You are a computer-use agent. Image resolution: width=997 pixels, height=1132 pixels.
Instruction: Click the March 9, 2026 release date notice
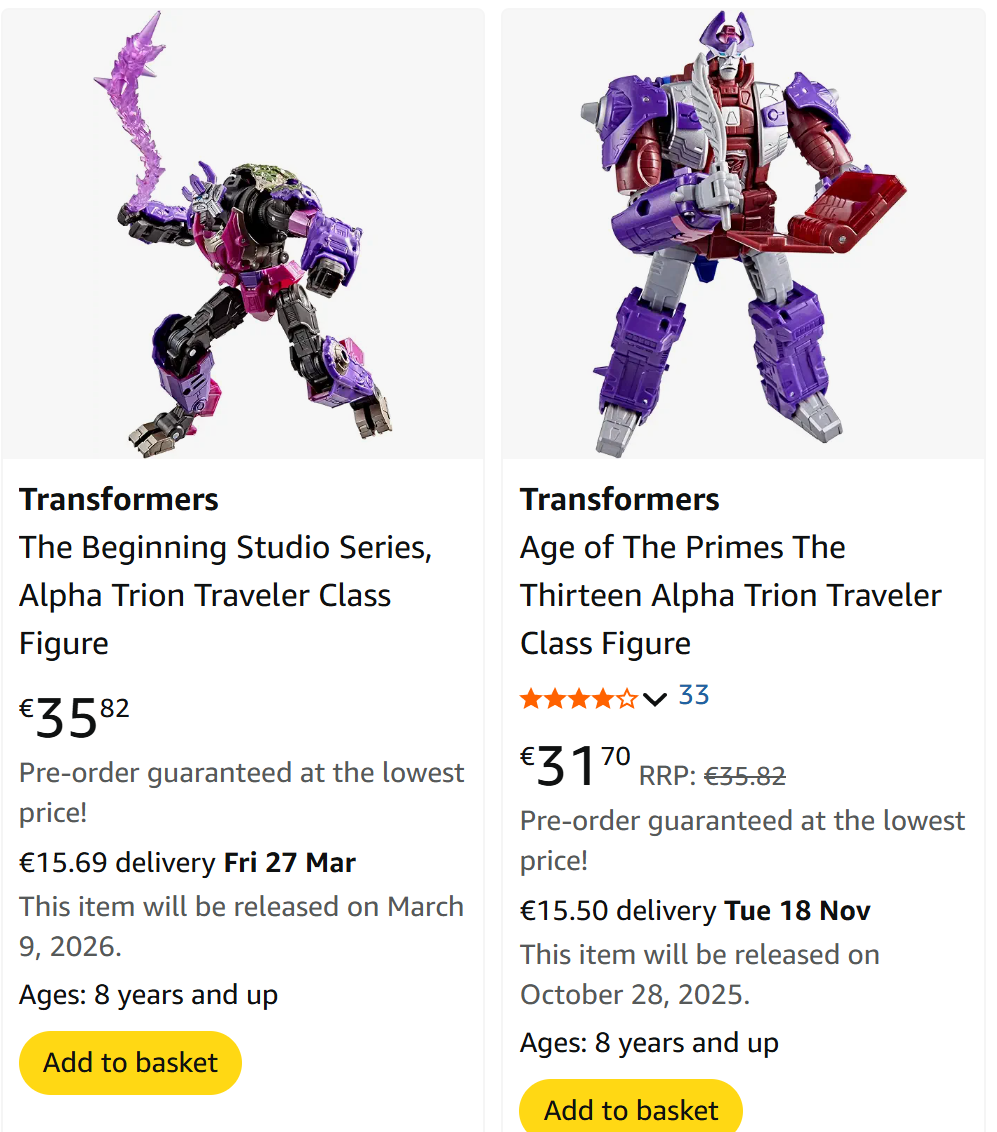click(x=241, y=925)
